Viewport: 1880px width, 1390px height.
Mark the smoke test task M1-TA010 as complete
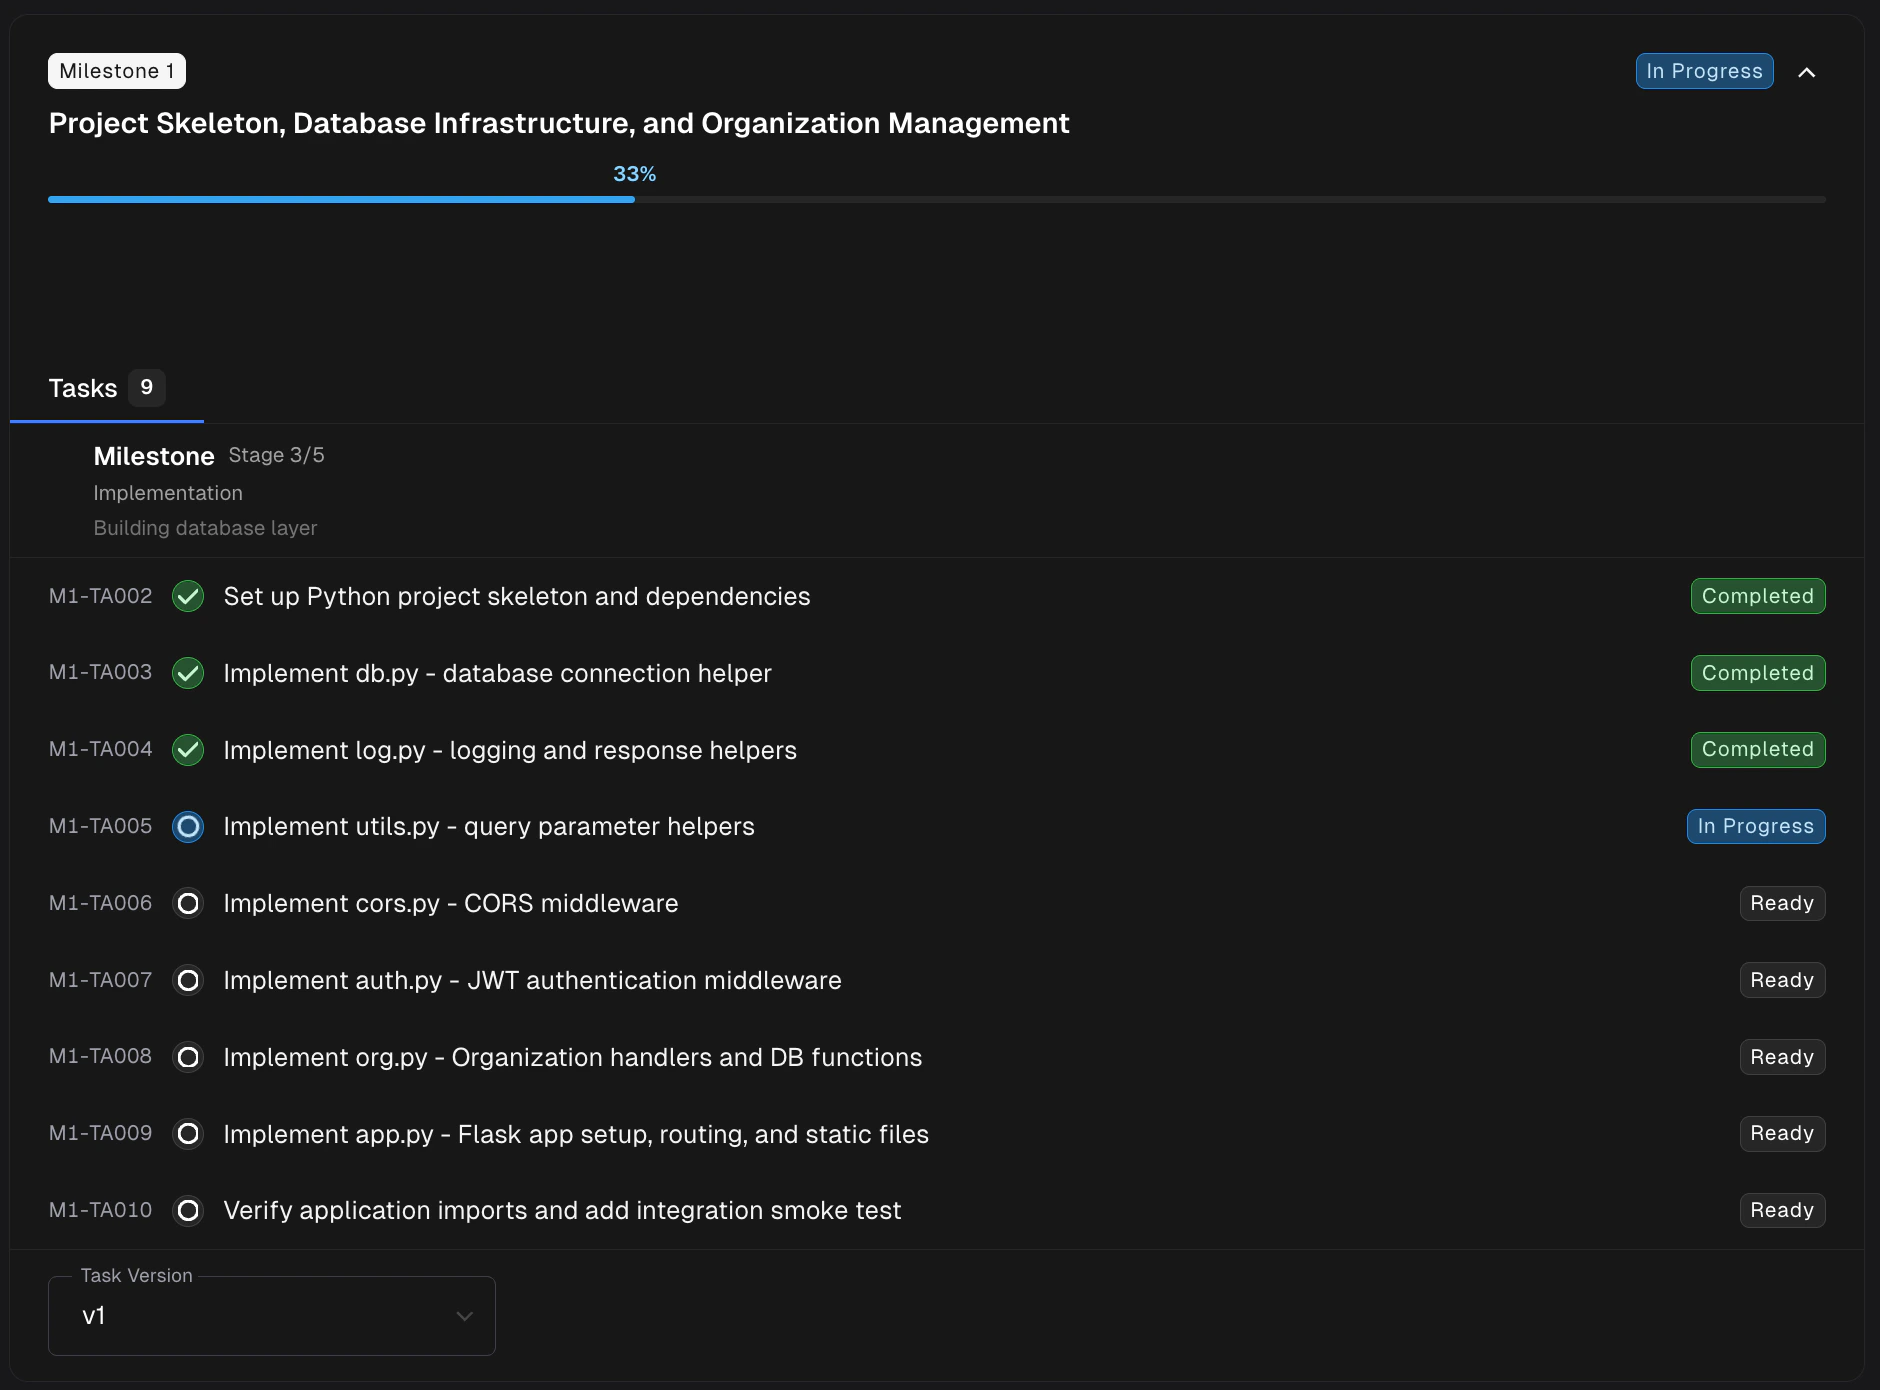coord(188,1210)
